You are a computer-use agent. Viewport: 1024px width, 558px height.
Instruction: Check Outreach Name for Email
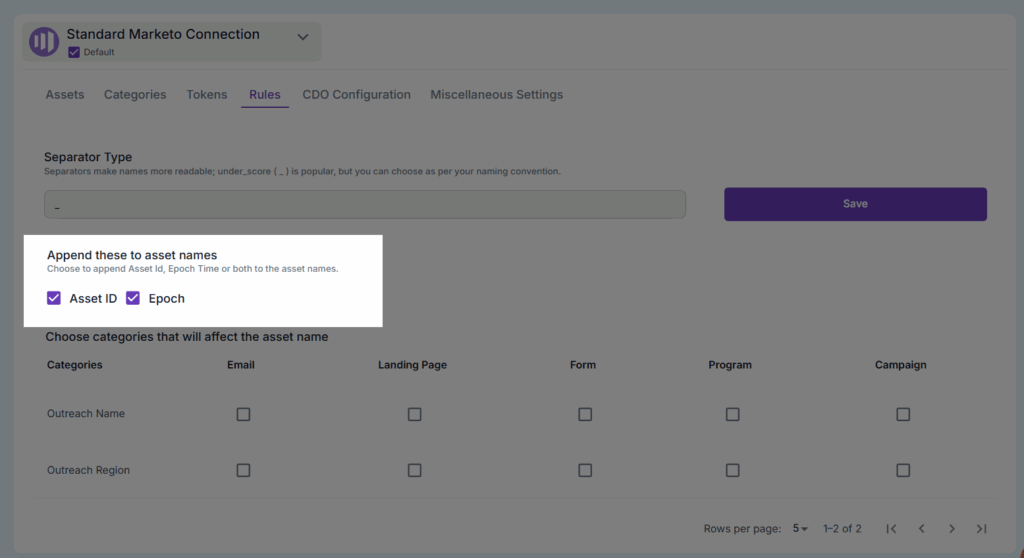[x=243, y=414]
